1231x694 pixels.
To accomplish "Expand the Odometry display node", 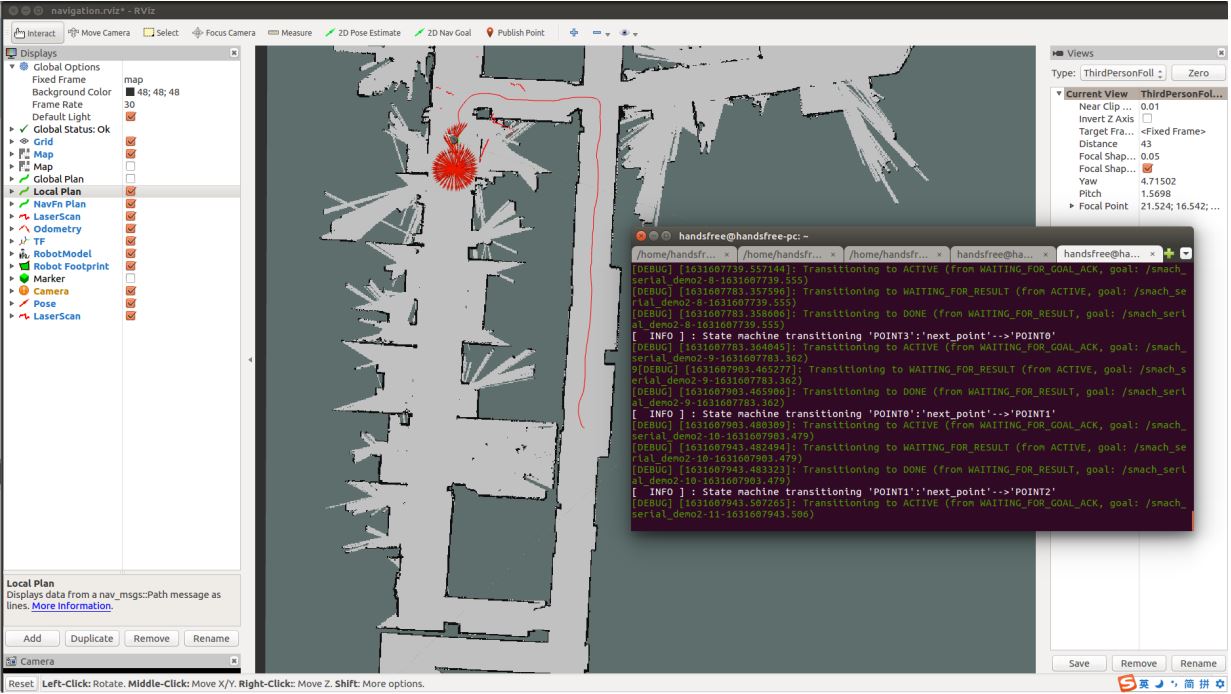I will coord(12,229).
